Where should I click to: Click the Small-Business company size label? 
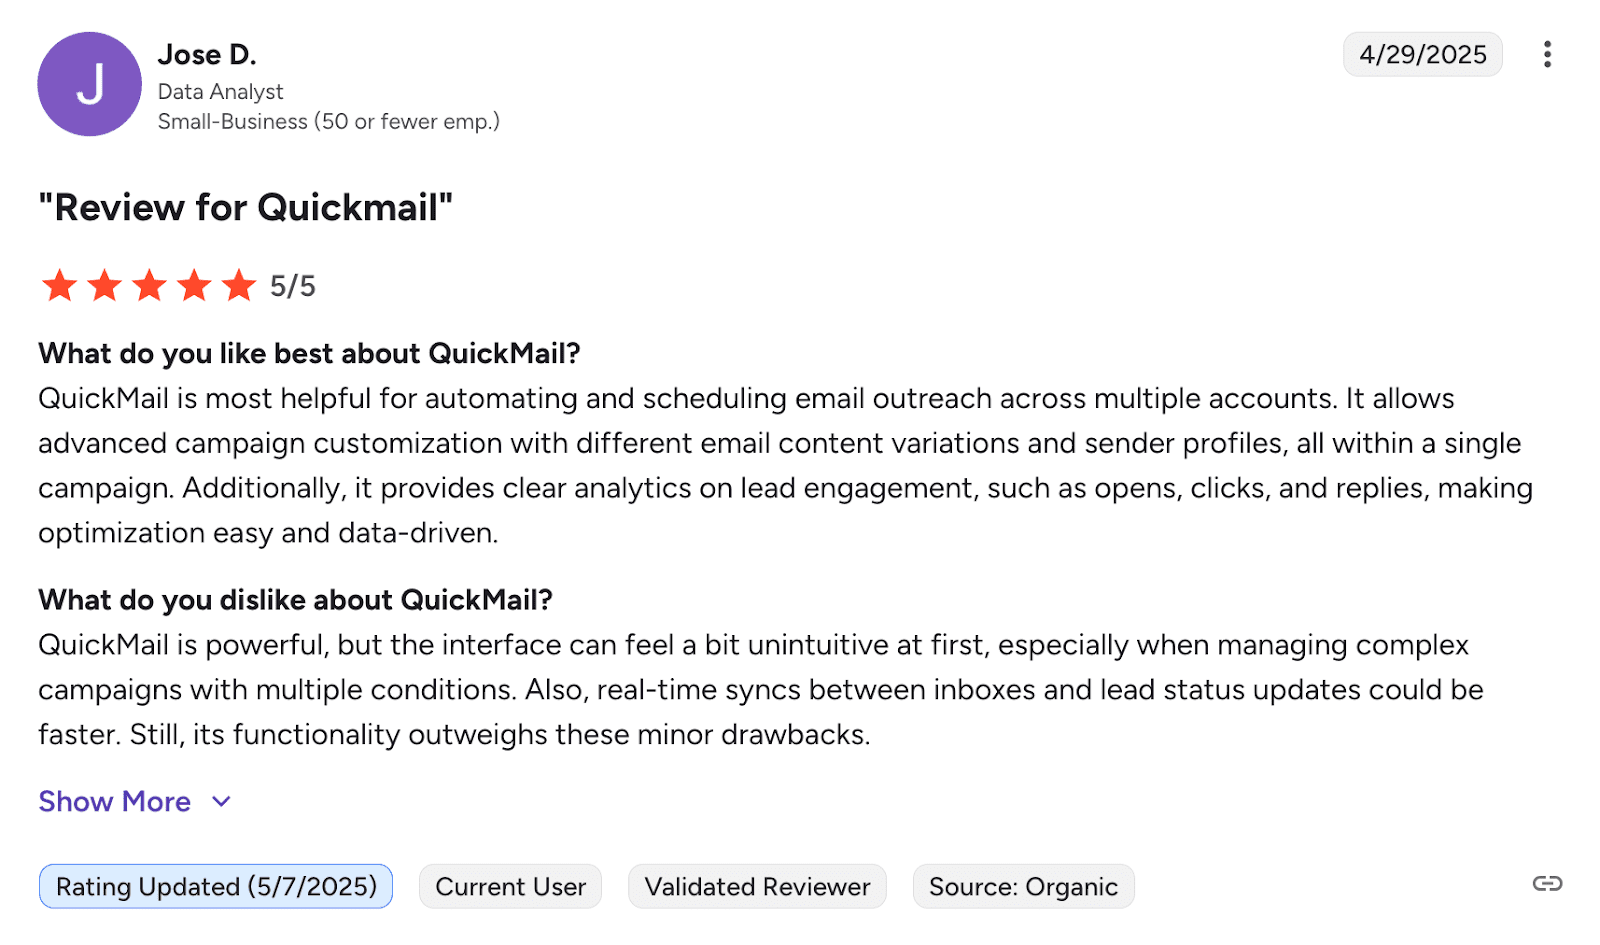point(328,122)
